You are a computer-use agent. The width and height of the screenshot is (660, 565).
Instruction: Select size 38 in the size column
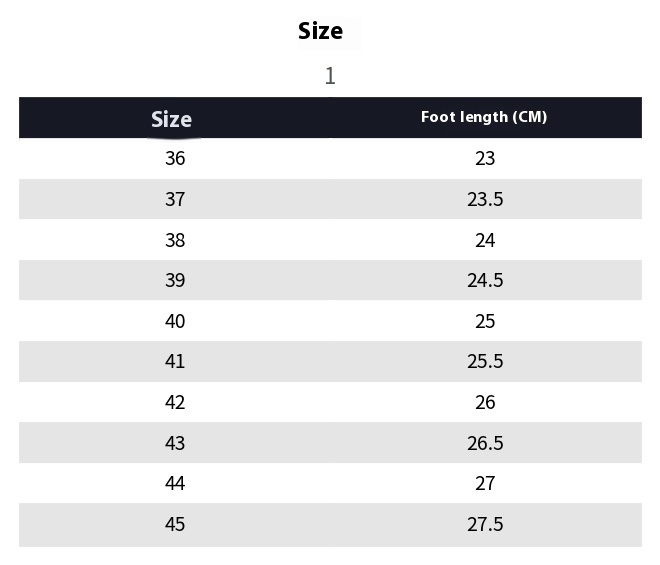pos(175,240)
